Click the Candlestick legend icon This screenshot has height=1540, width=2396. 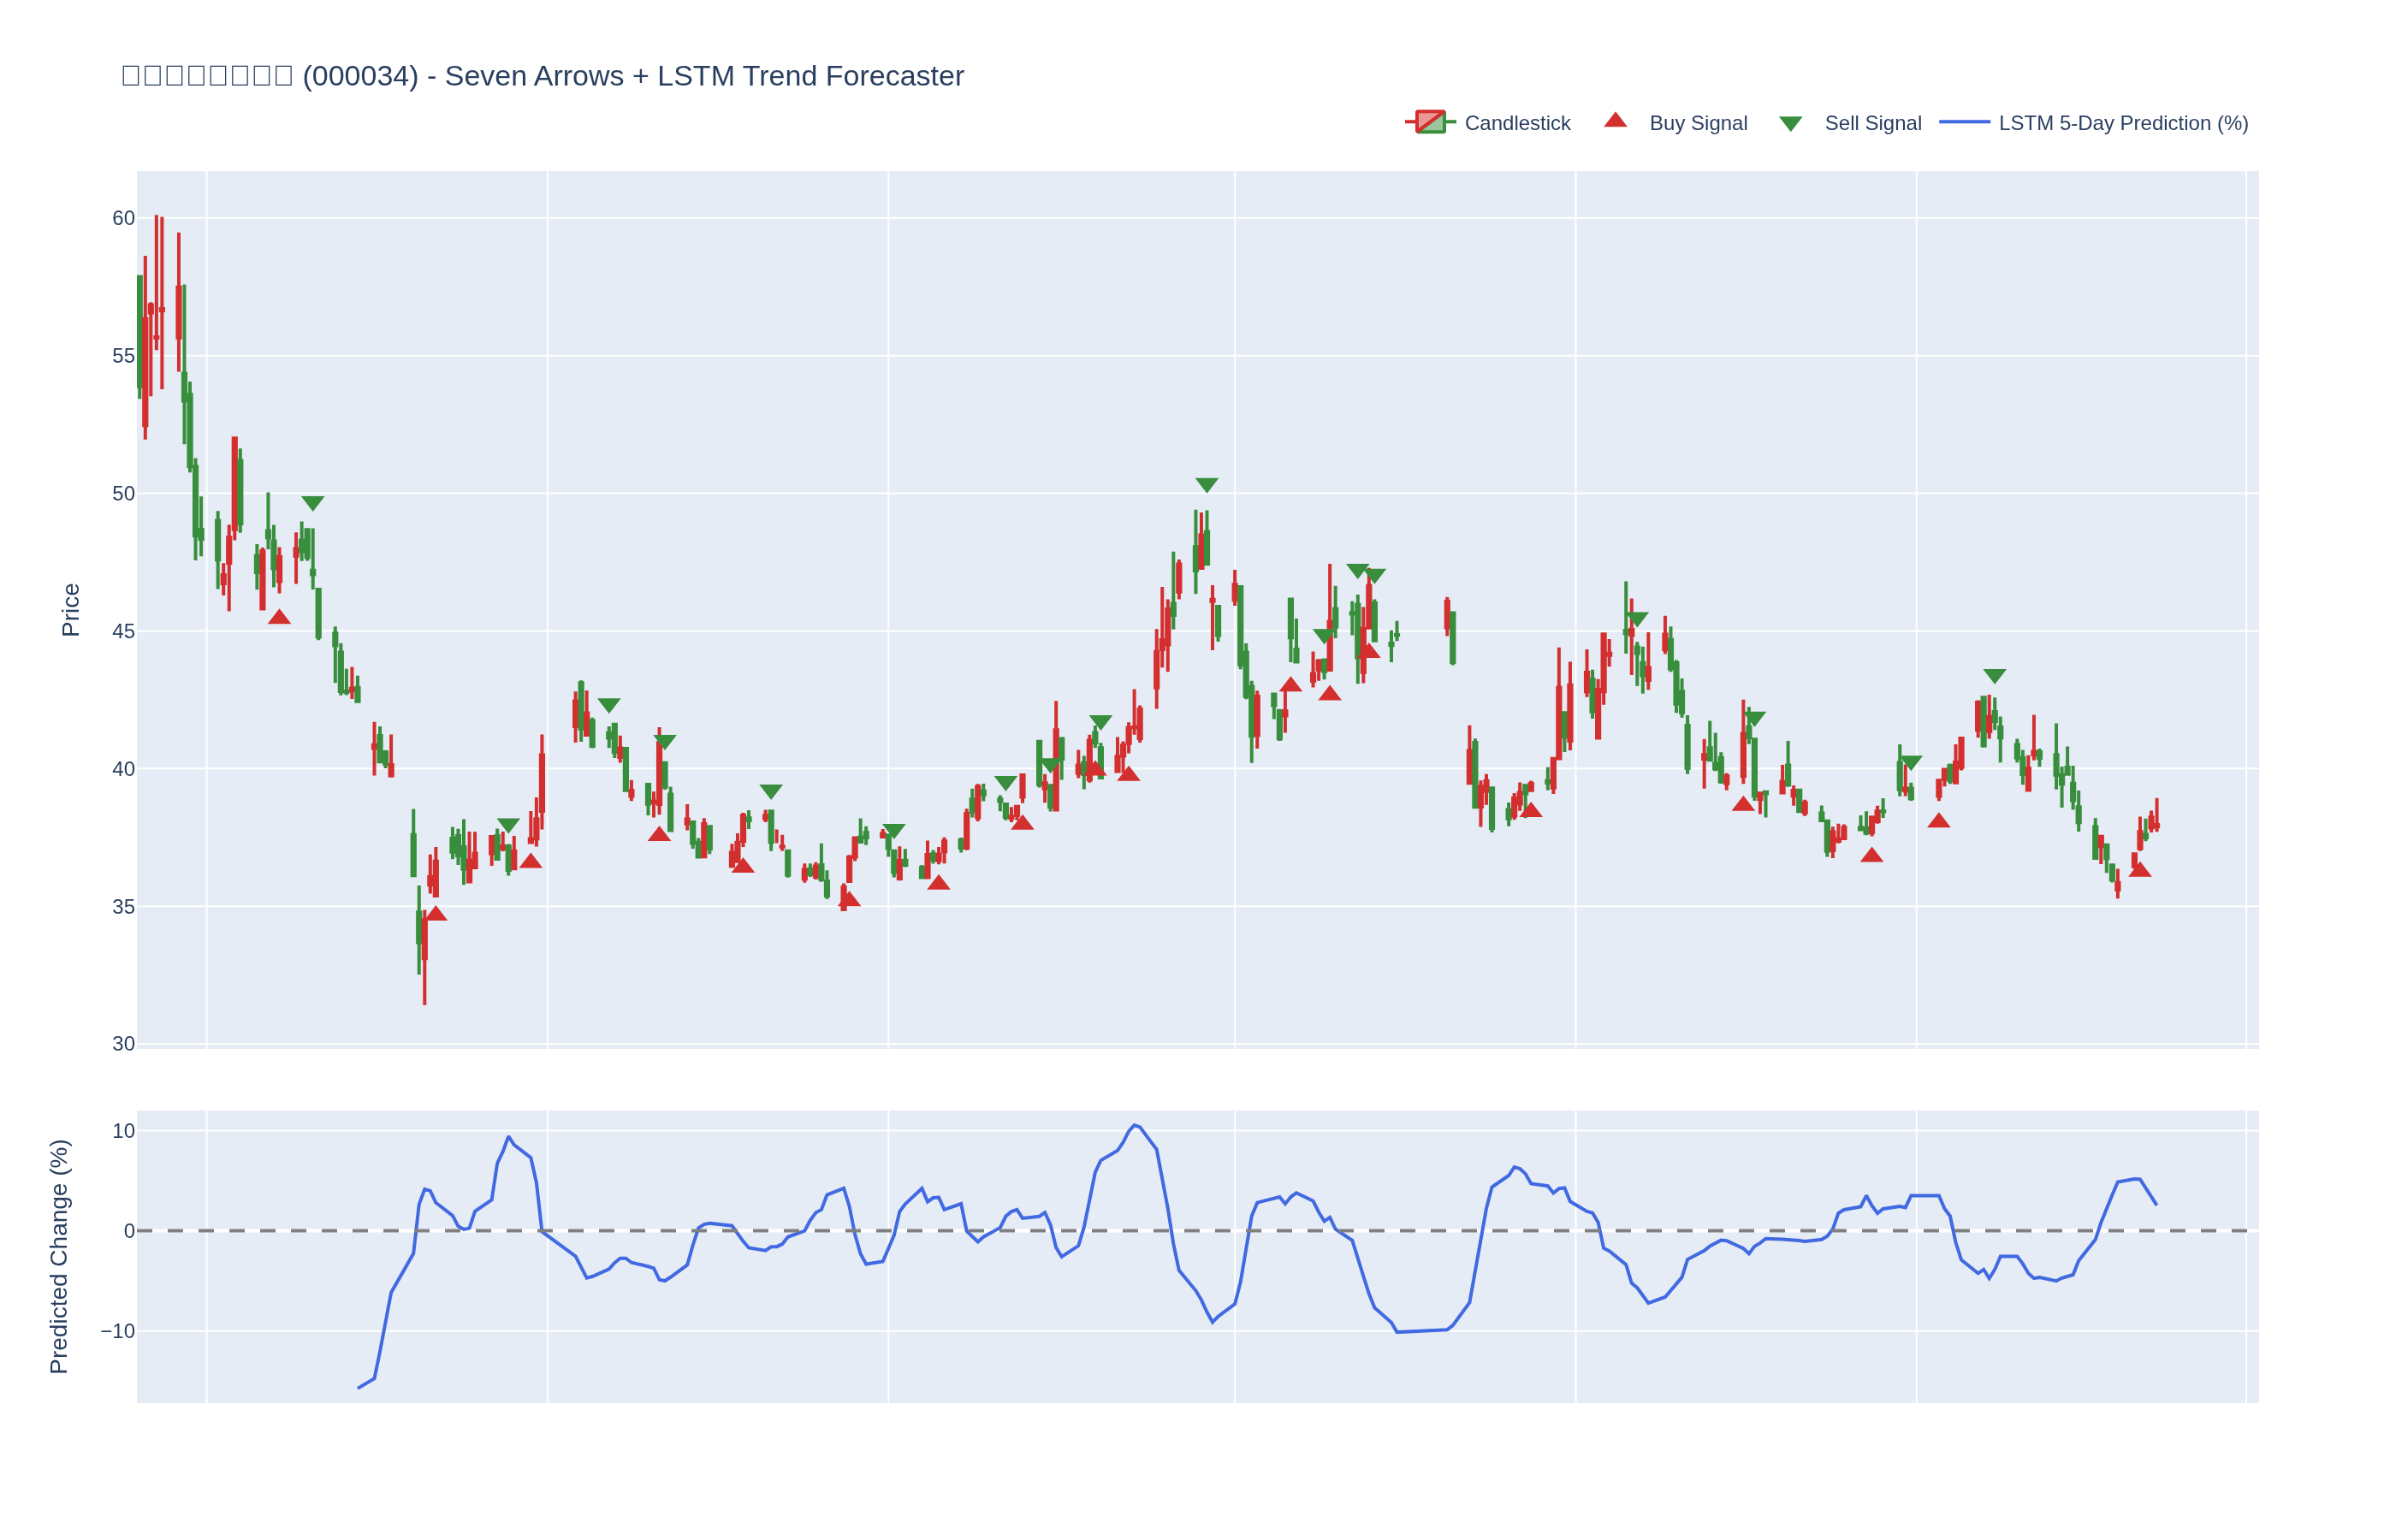tap(1430, 122)
